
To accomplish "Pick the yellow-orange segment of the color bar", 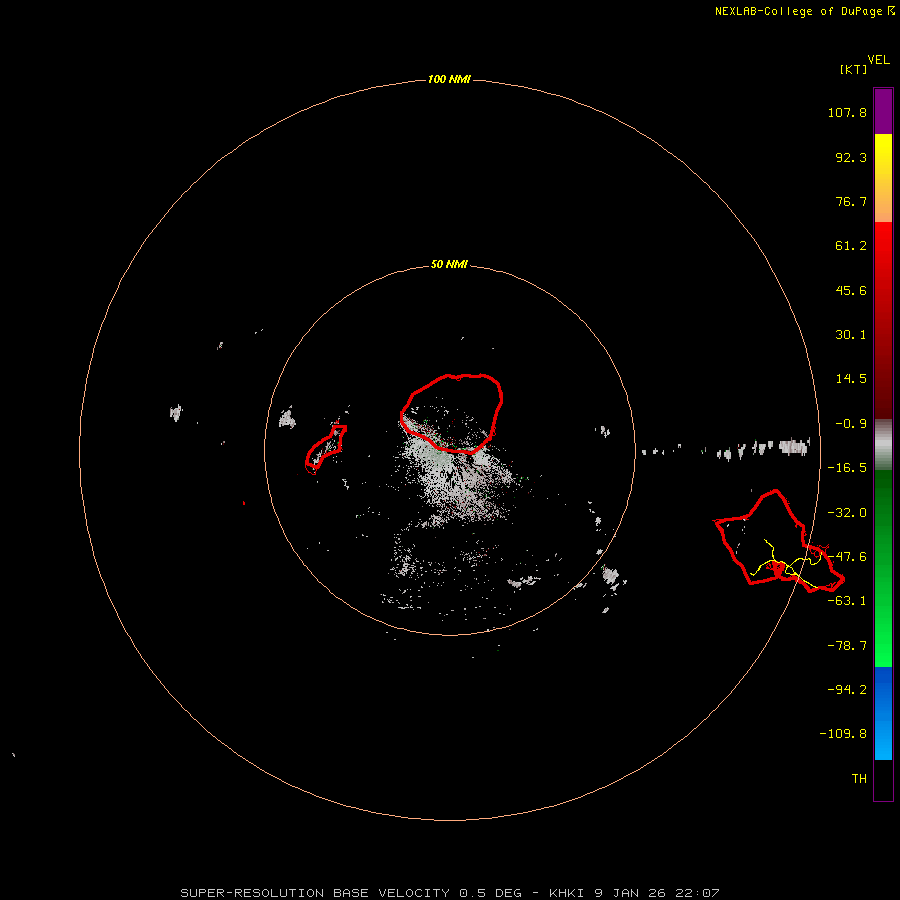I will pos(883,178).
